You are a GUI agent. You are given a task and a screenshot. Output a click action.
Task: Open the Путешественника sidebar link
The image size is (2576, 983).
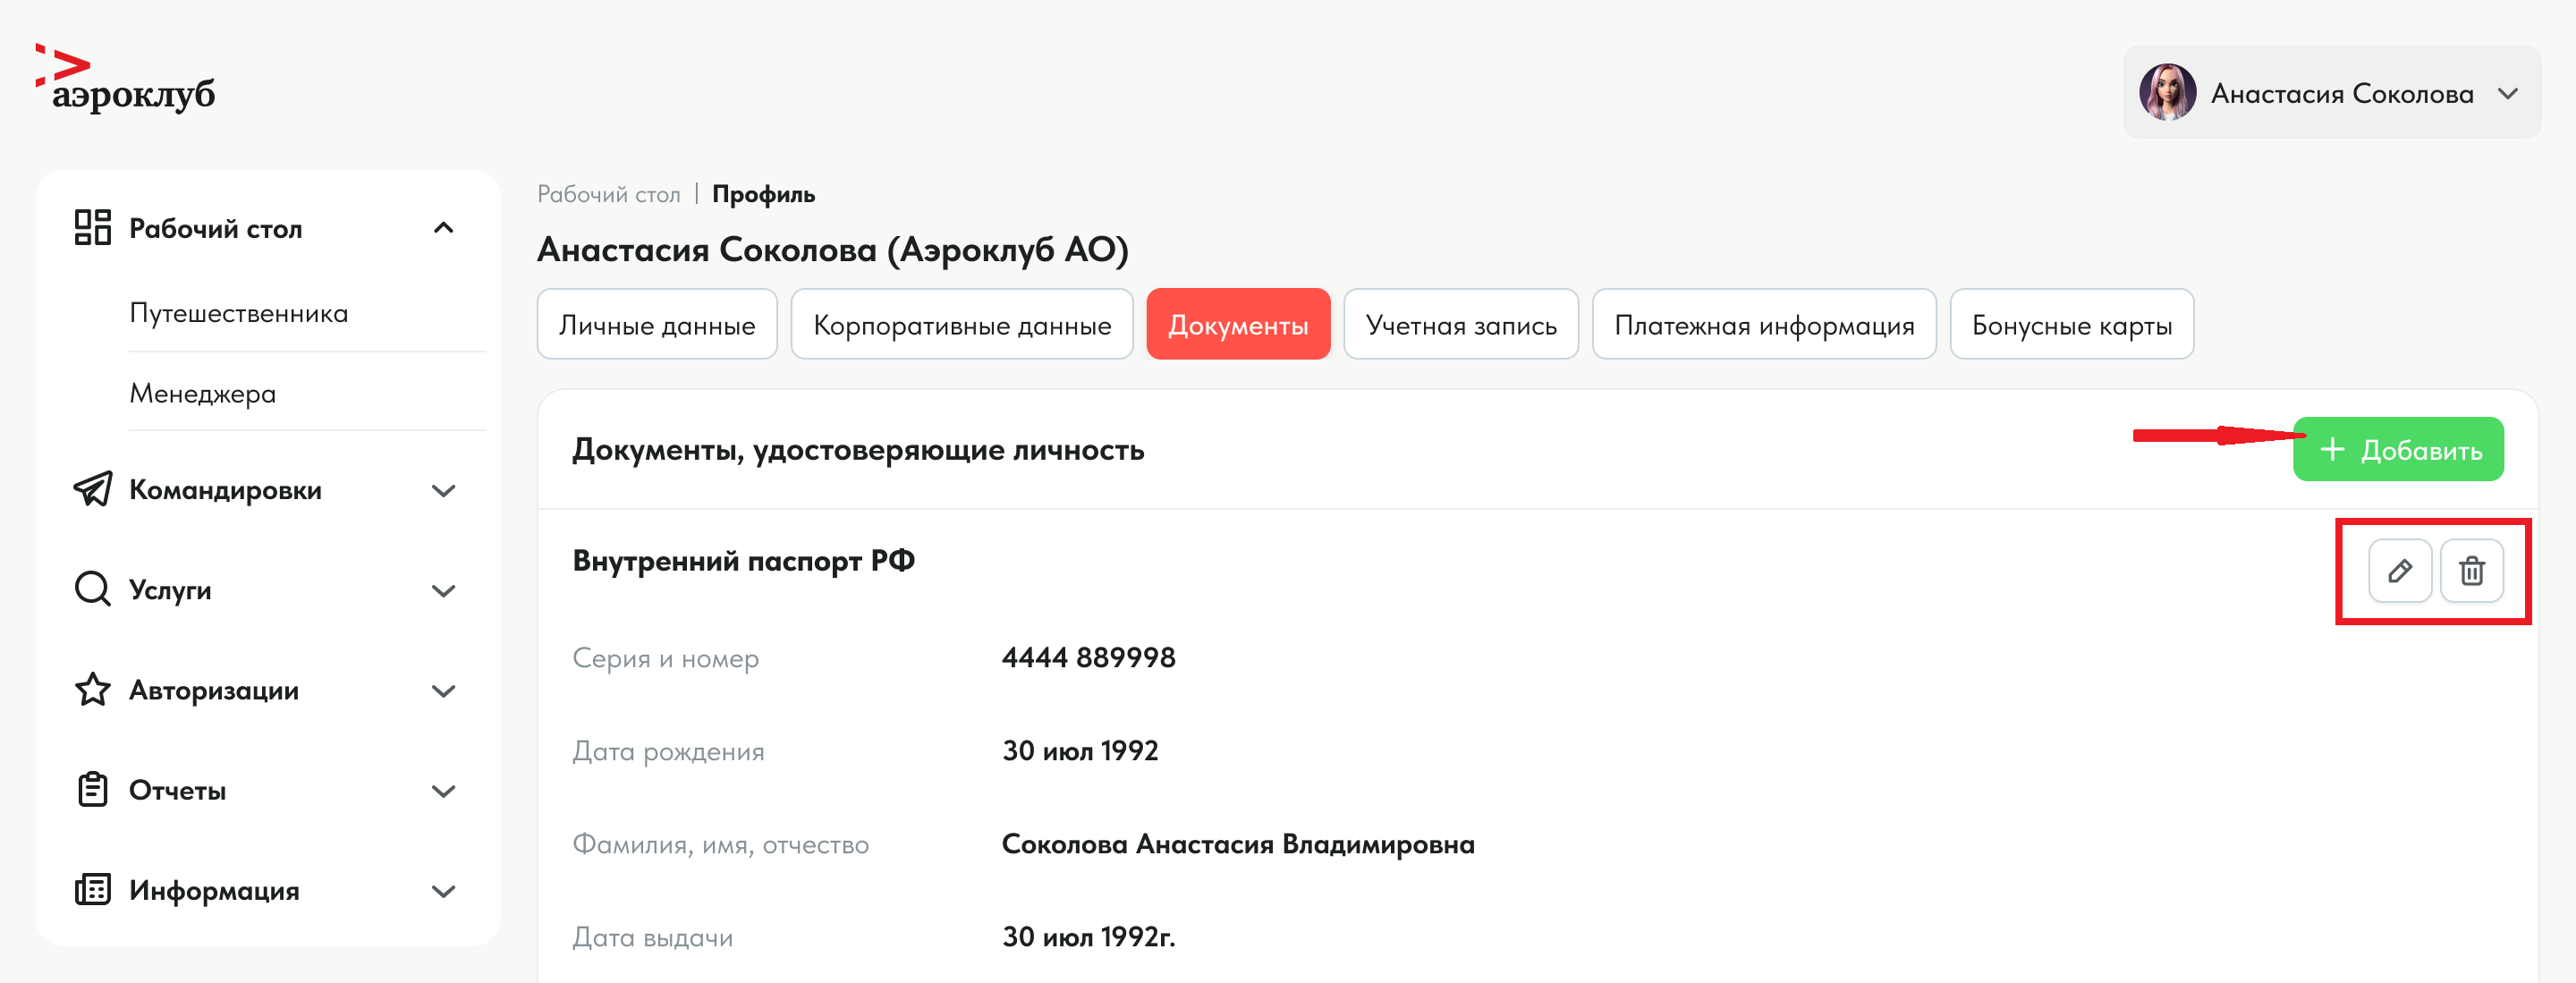pyautogui.click(x=238, y=313)
